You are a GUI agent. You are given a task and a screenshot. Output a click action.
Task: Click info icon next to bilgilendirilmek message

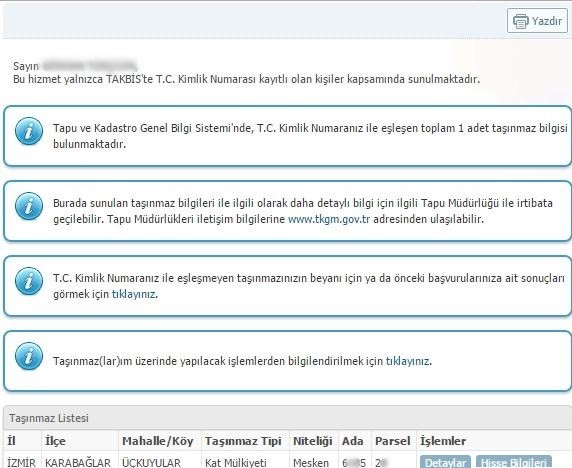pyautogui.click(x=29, y=356)
